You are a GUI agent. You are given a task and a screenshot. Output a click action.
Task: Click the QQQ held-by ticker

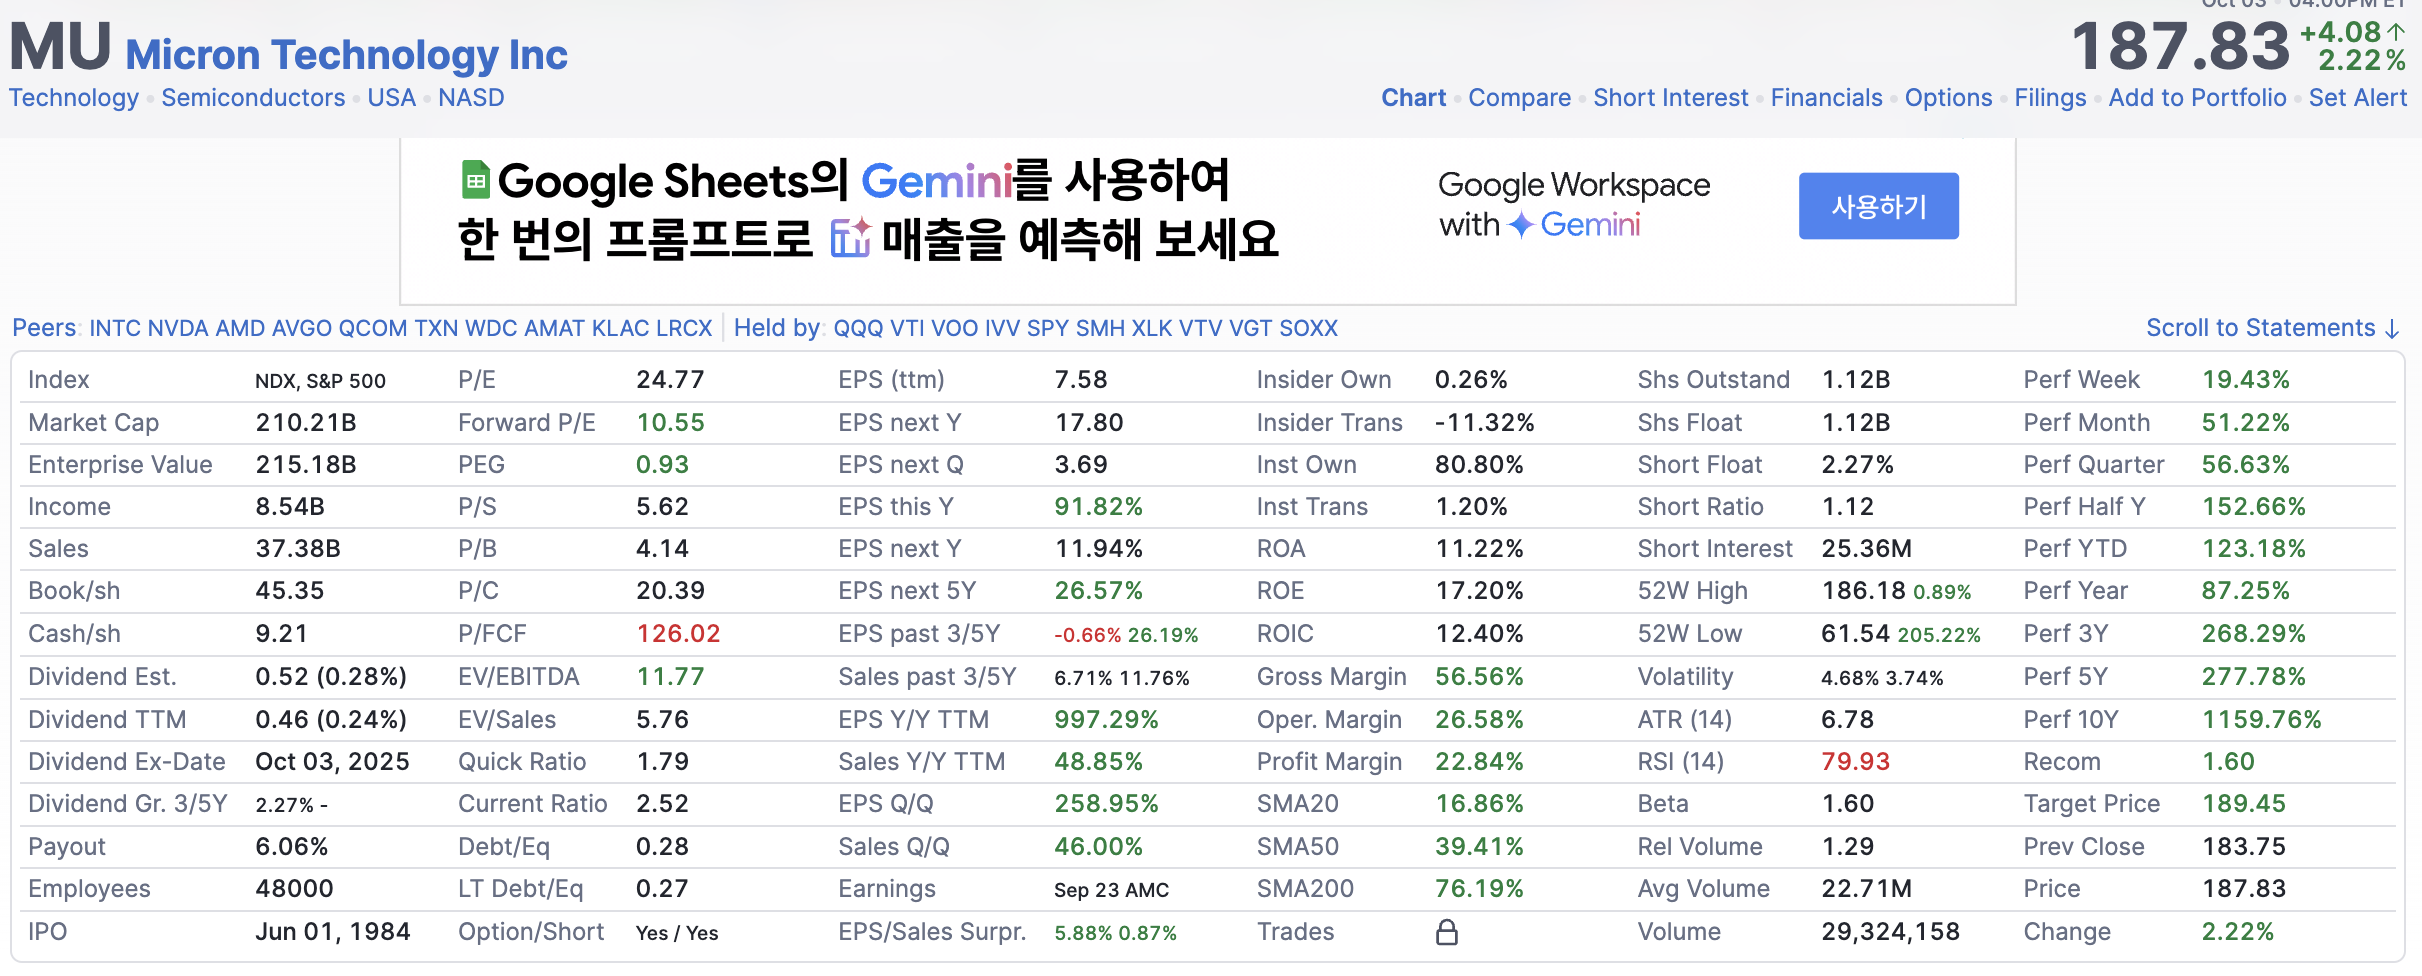click(x=858, y=328)
